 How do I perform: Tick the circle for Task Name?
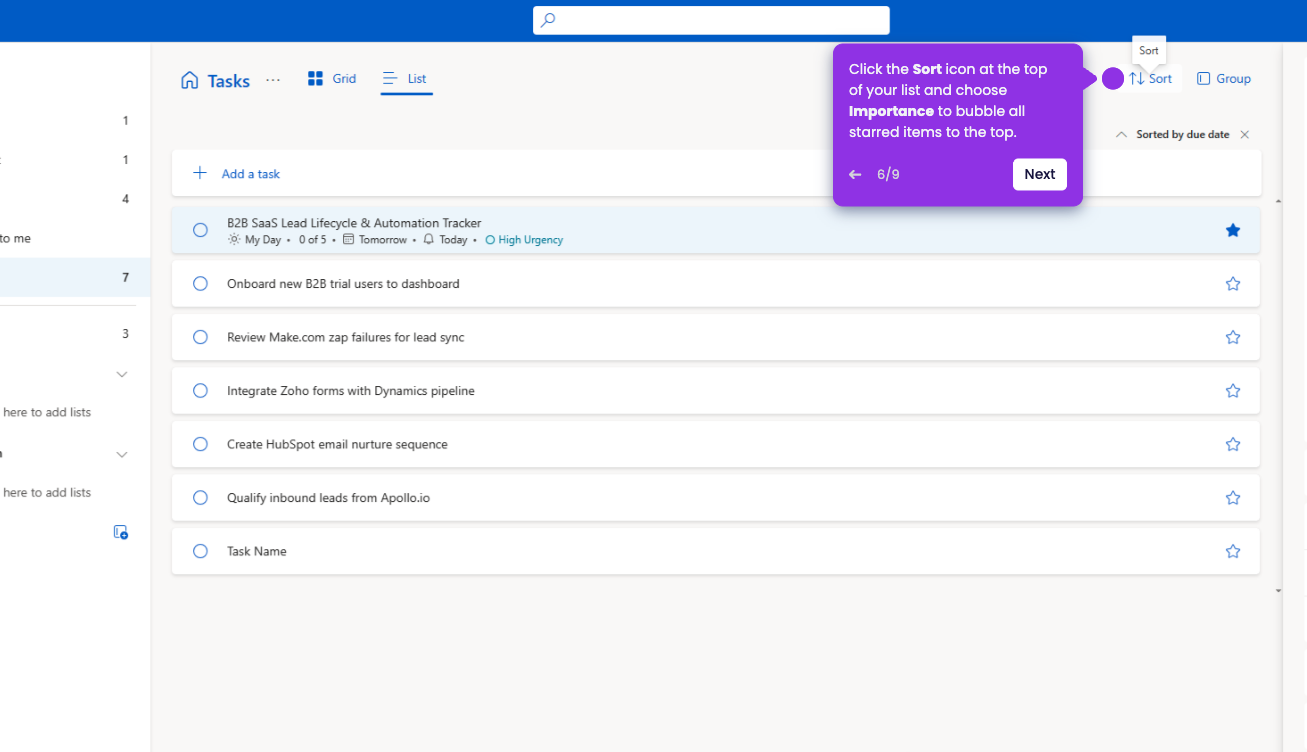pos(200,551)
